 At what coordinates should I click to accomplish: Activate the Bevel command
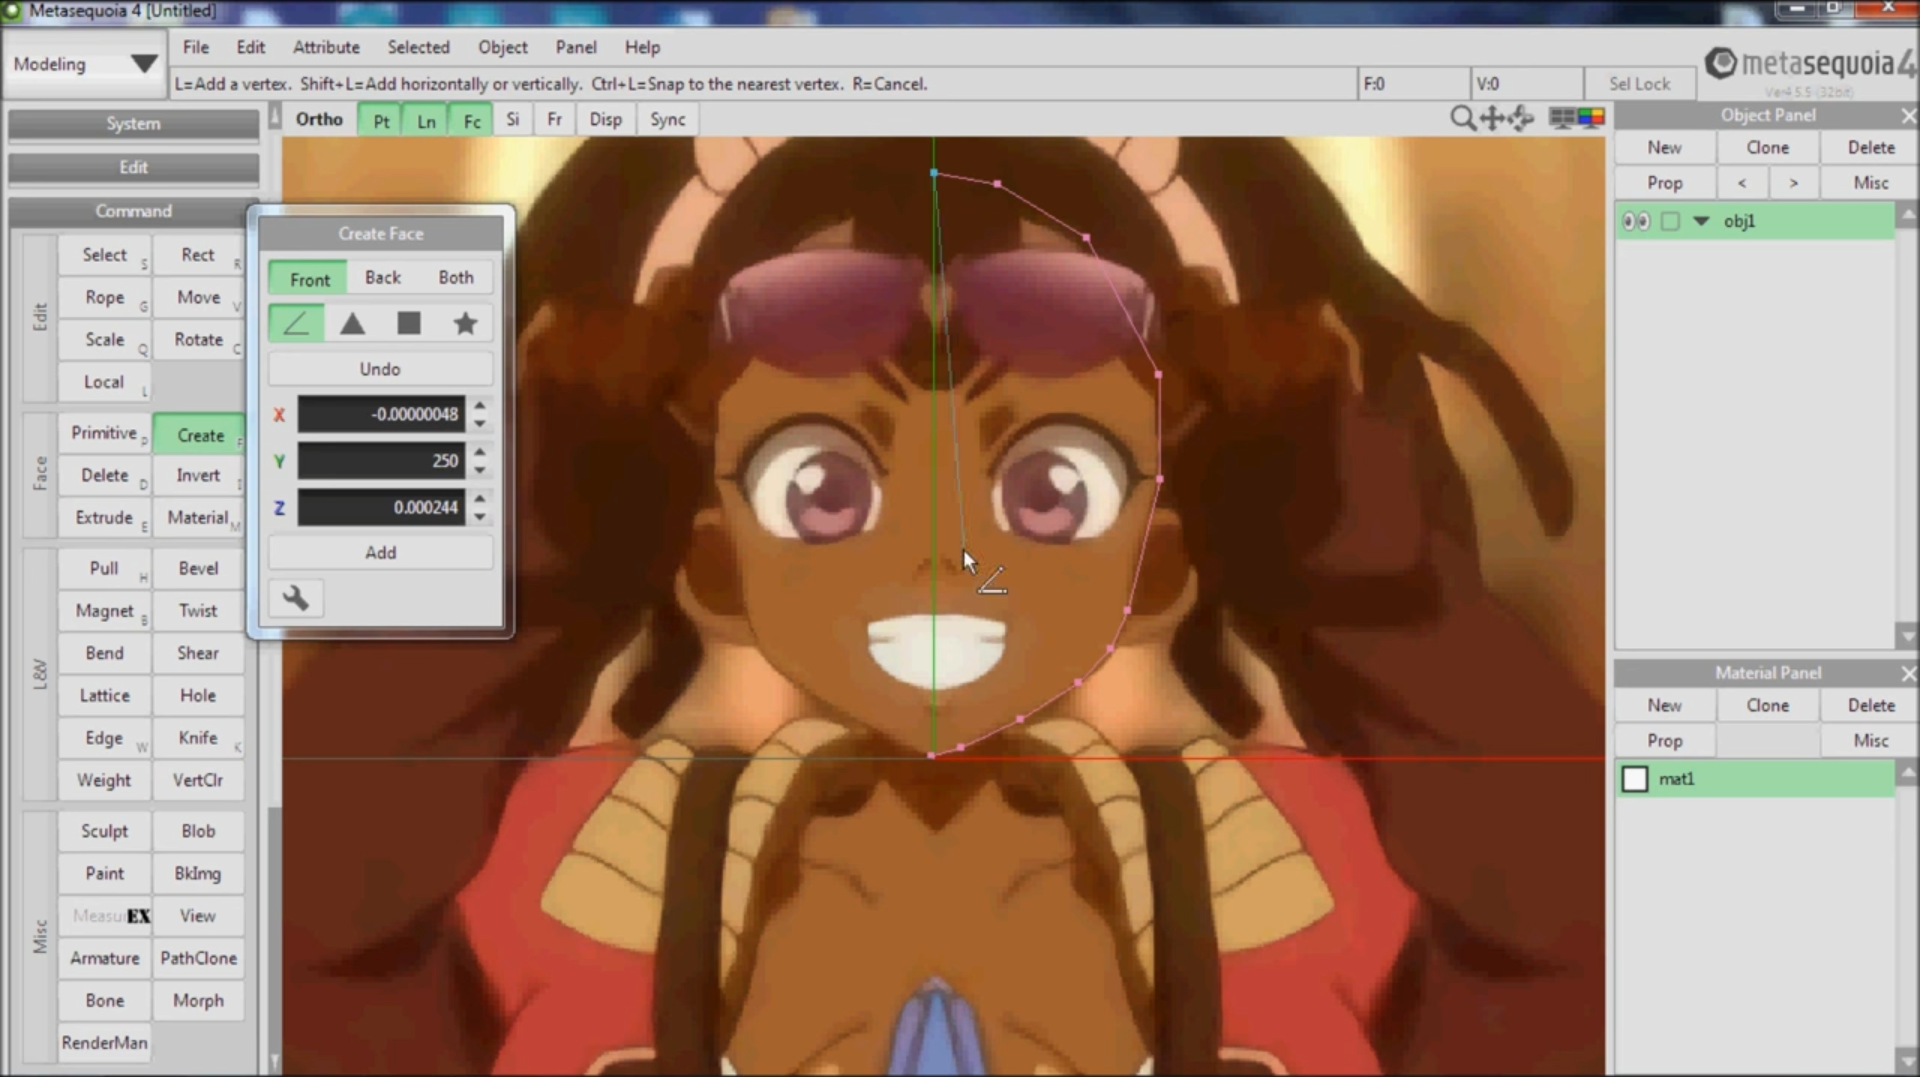pyautogui.click(x=197, y=569)
